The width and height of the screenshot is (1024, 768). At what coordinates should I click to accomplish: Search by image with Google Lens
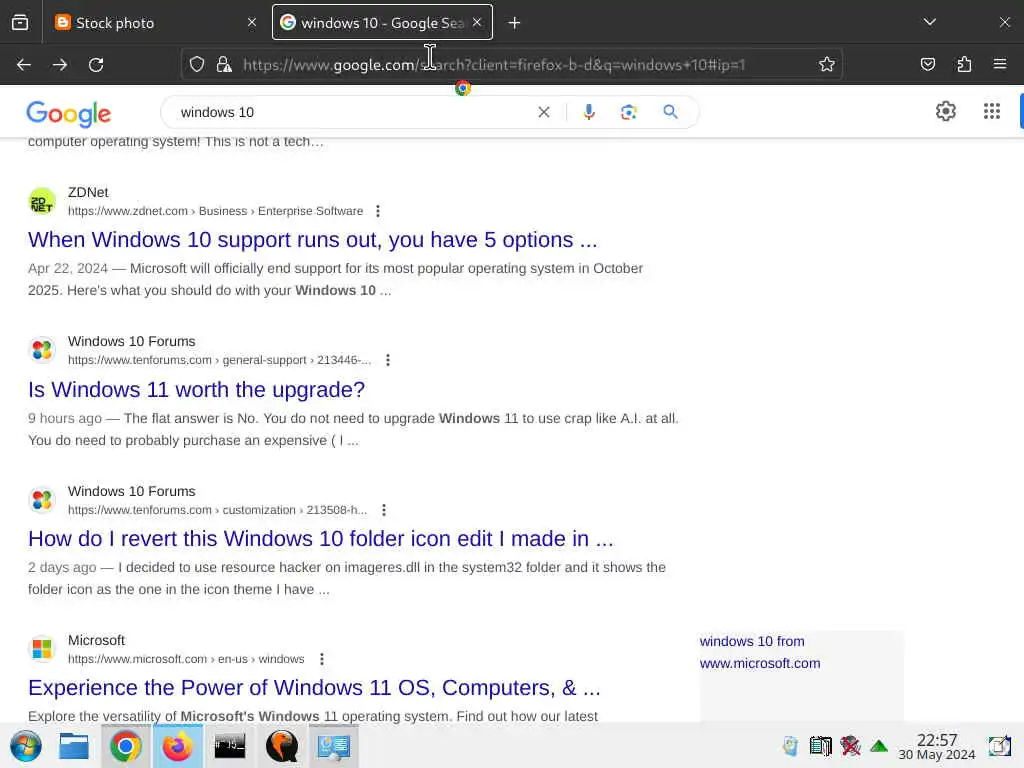[628, 112]
